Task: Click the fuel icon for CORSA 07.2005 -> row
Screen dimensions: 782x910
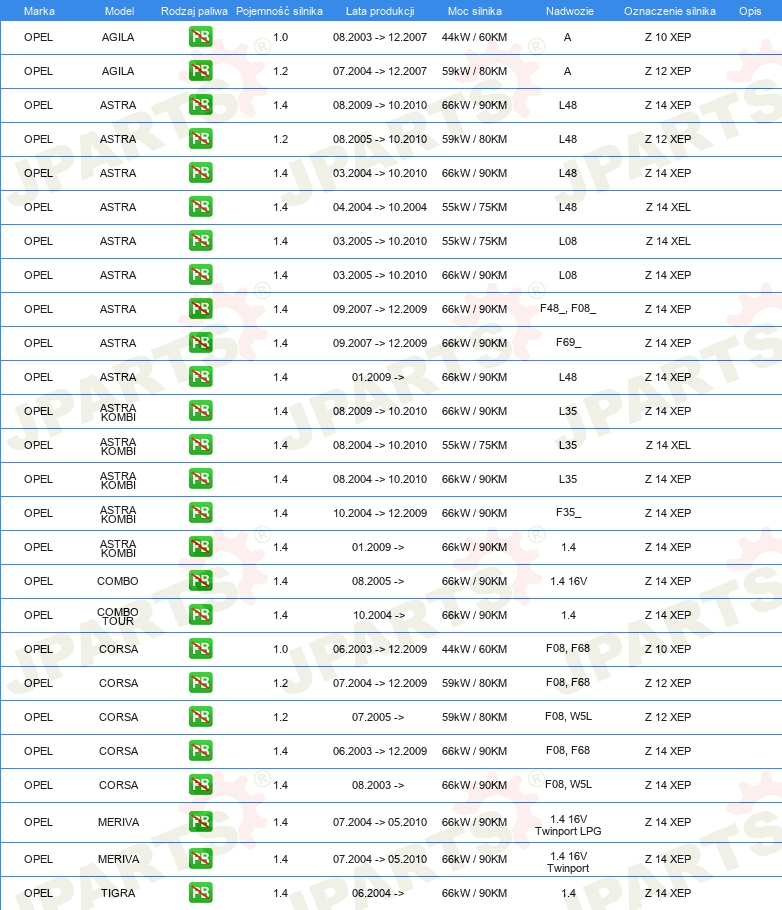Action: click(x=200, y=717)
